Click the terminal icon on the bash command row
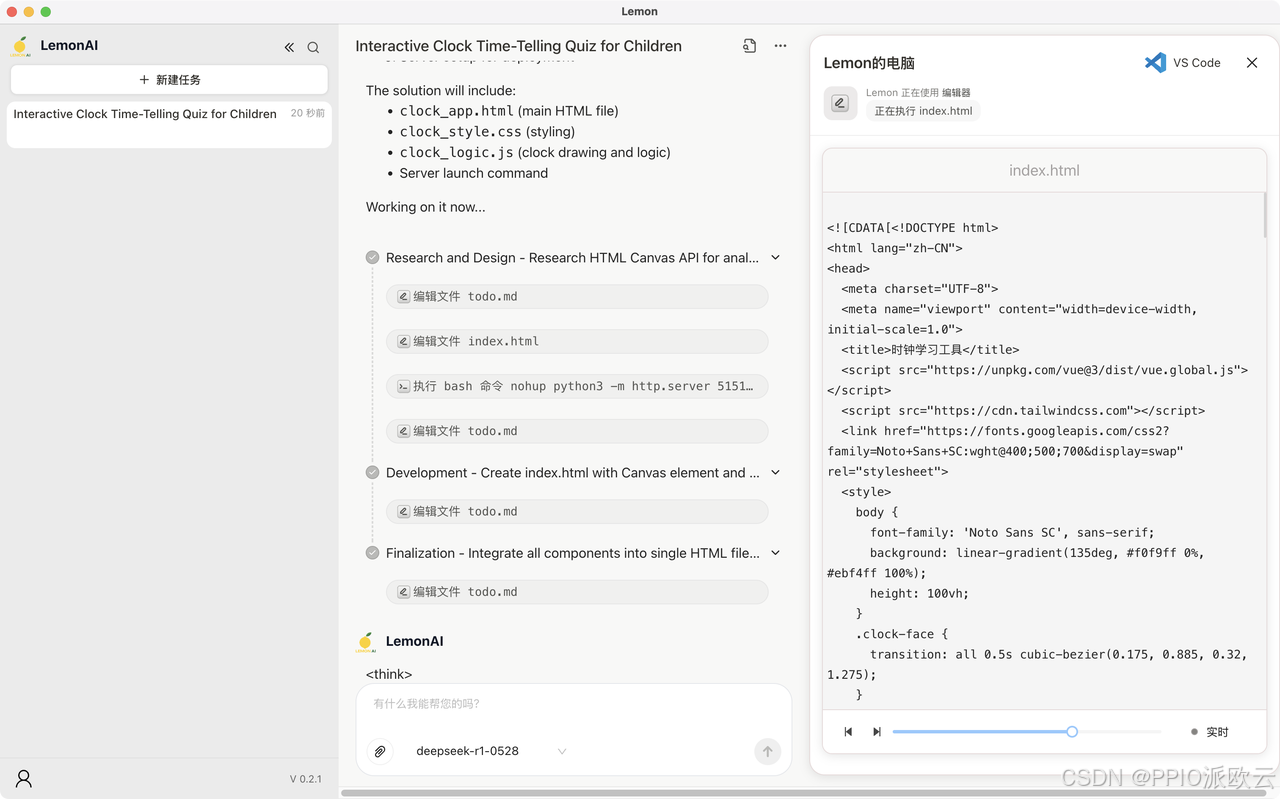 [404, 386]
